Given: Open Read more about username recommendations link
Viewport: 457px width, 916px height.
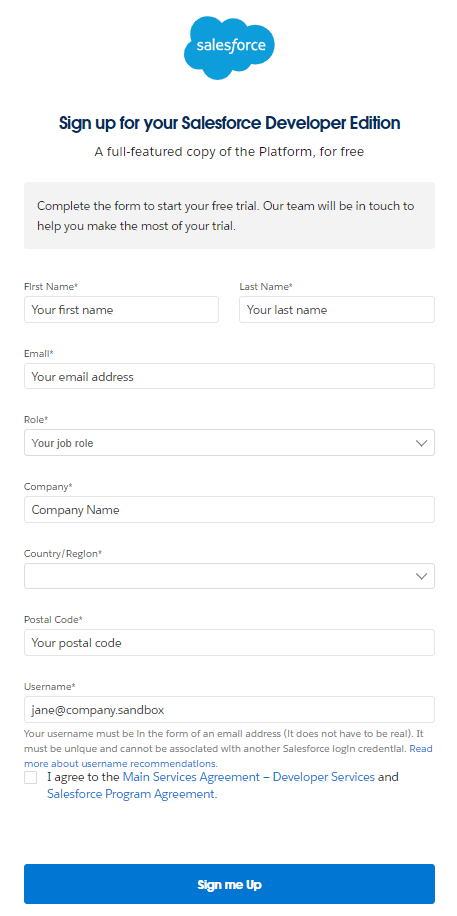Looking at the screenshot, I should 228,756.
